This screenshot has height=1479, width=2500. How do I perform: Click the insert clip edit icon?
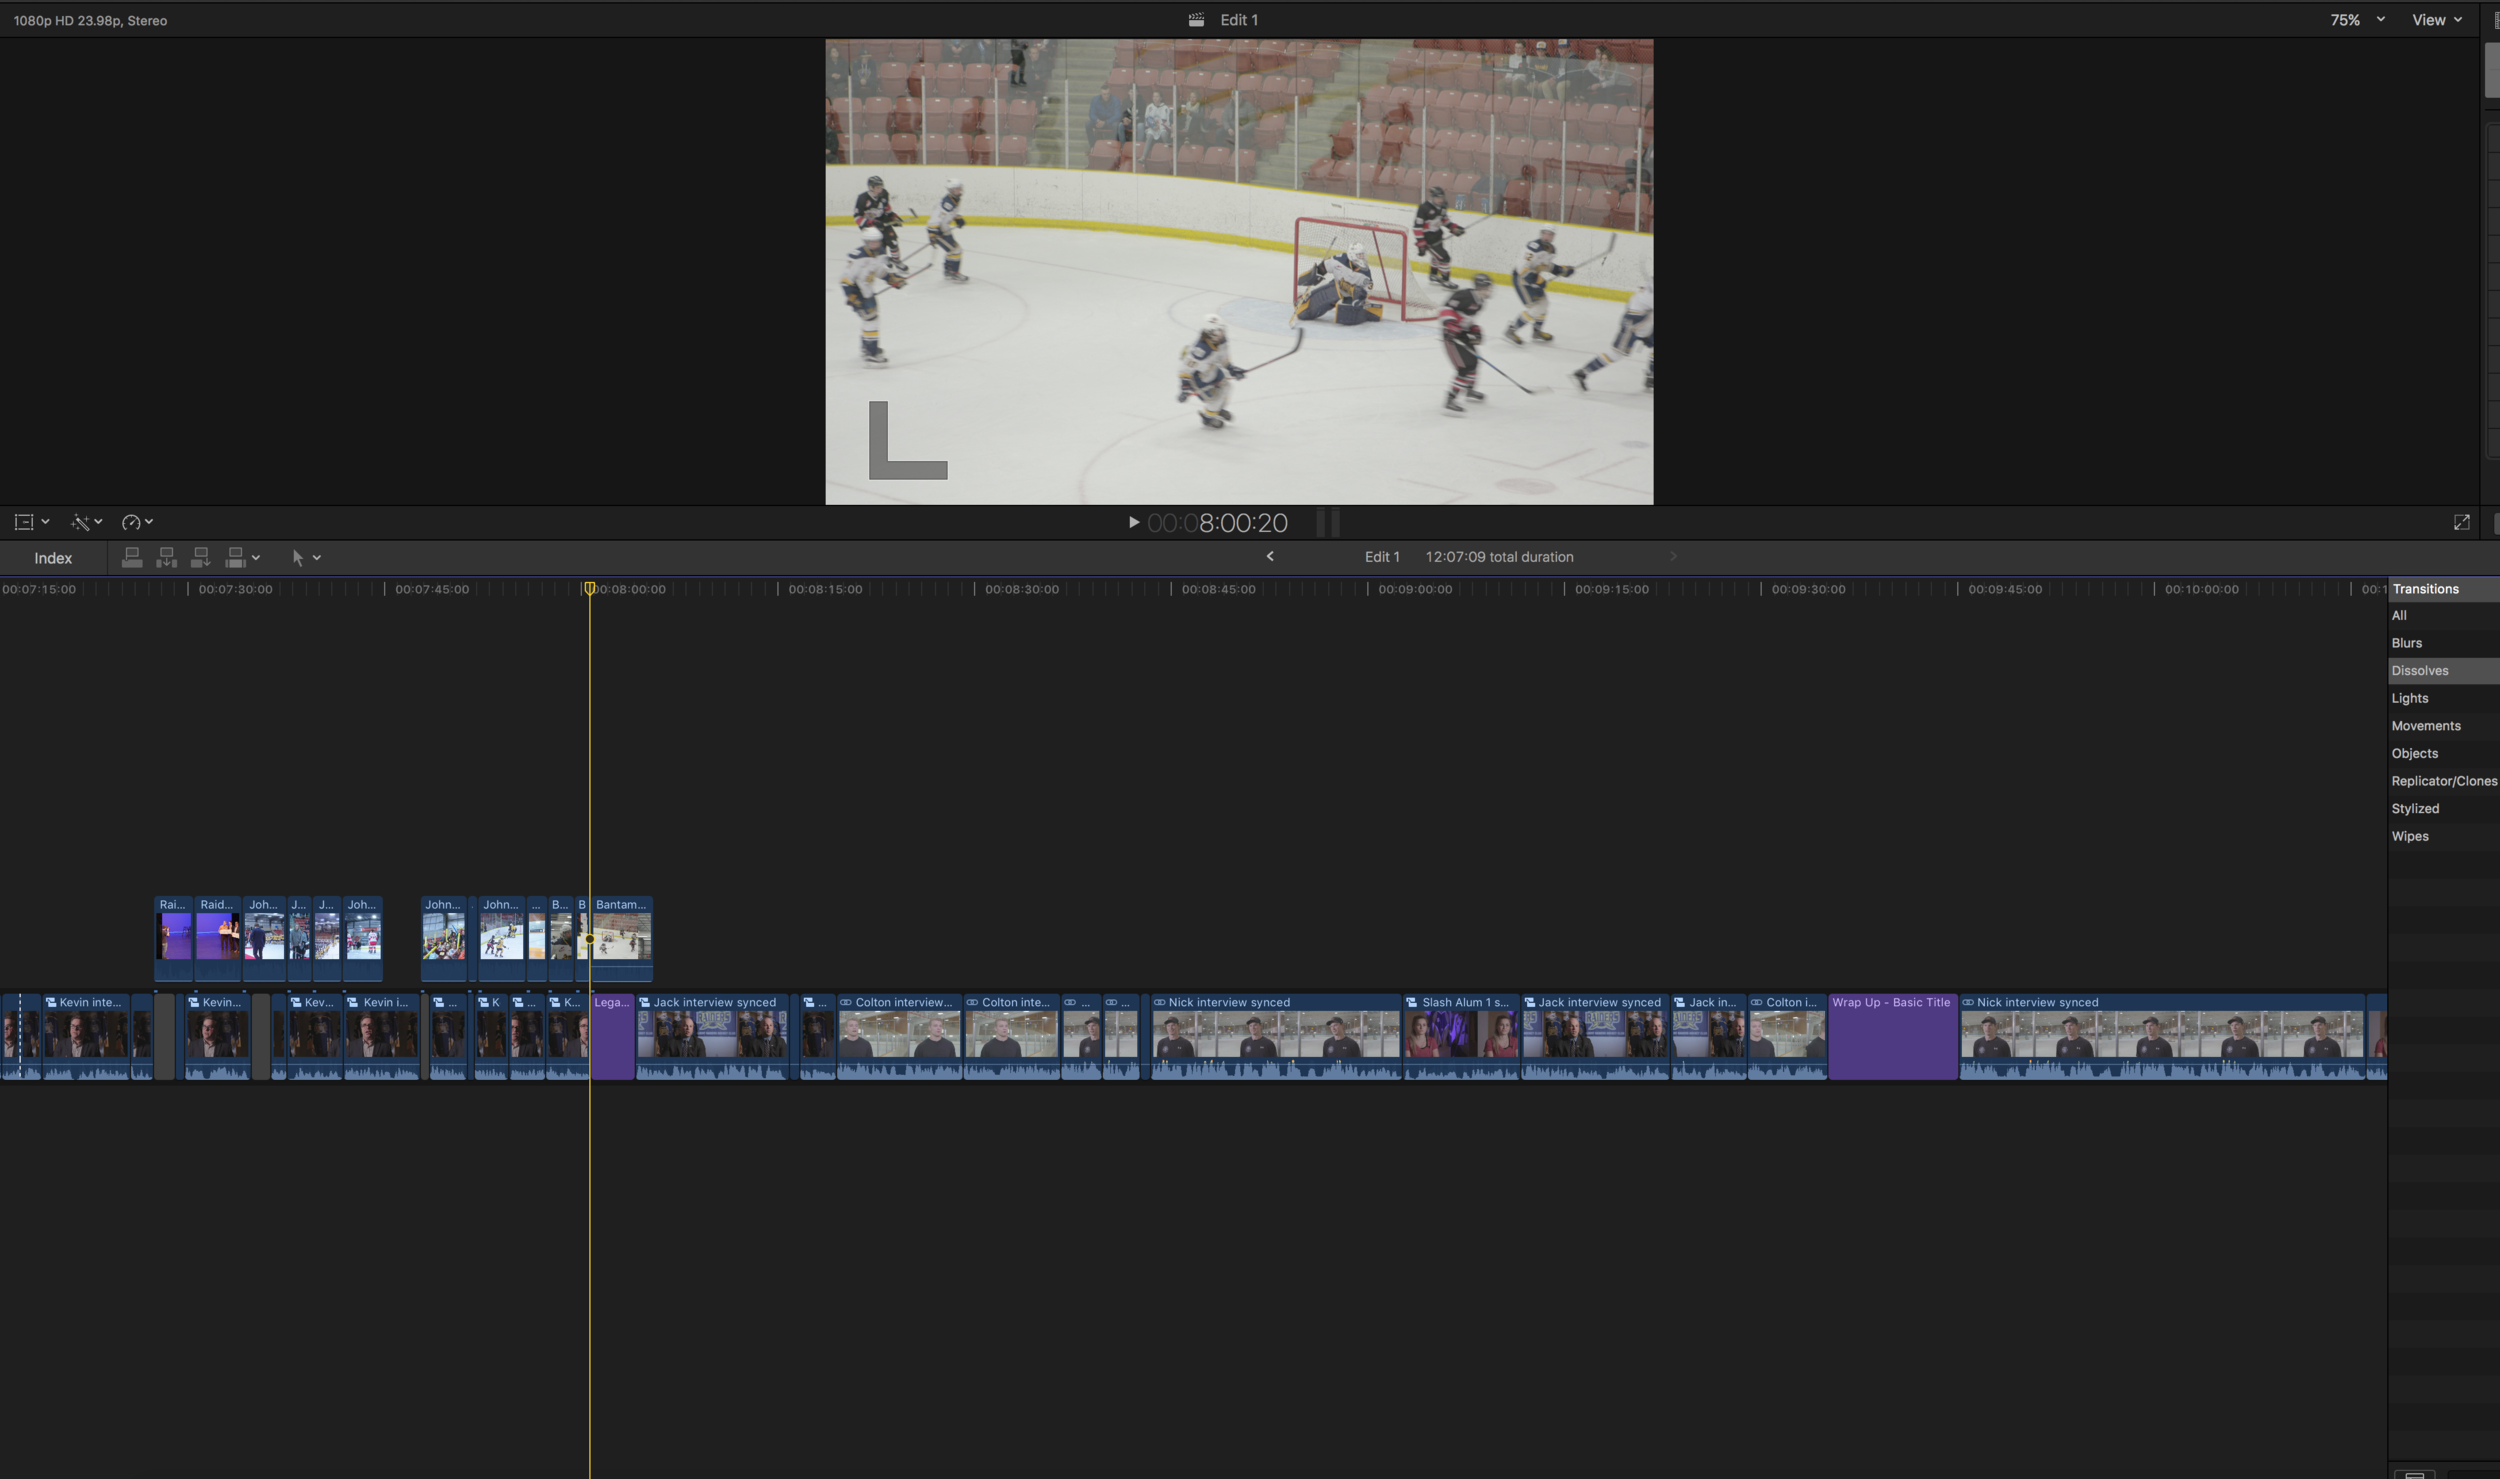pyautogui.click(x=167, y=557)
